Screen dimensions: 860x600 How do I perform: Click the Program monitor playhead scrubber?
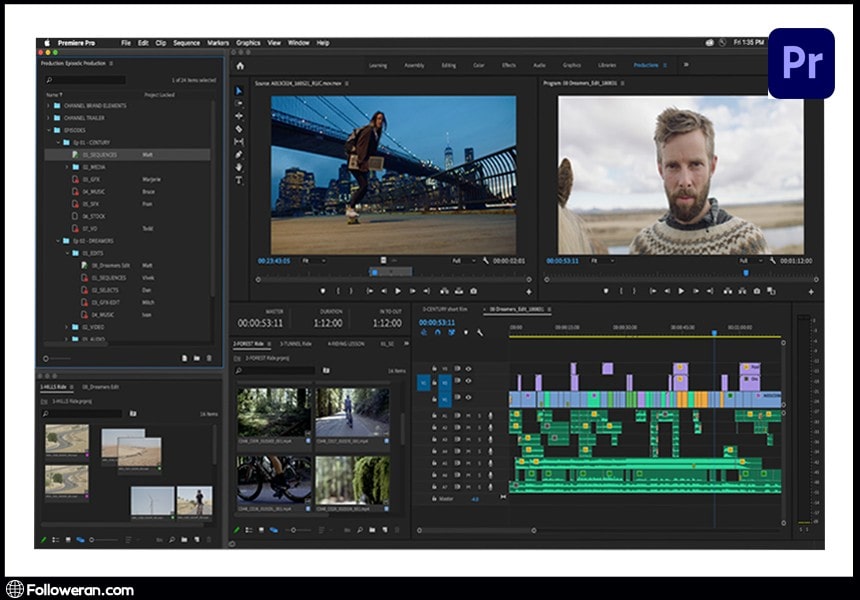point(744,272)
